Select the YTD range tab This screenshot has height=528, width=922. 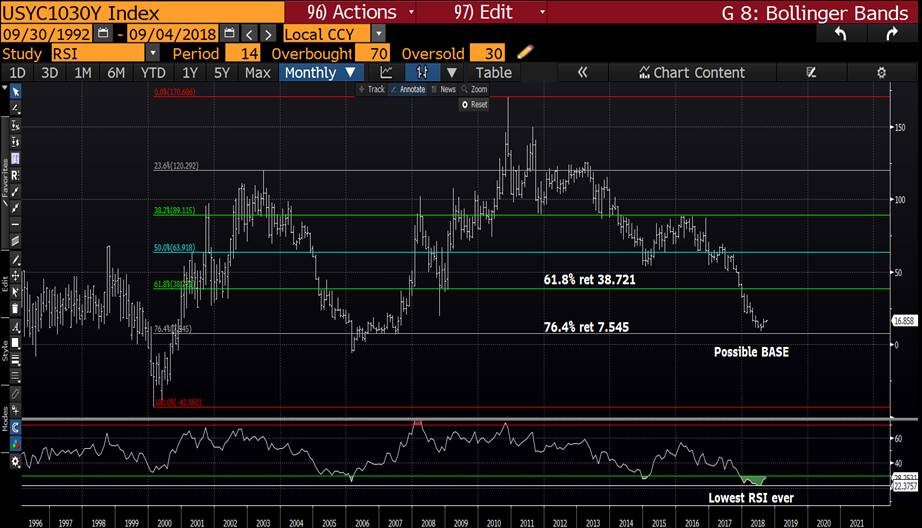(153, 72)
